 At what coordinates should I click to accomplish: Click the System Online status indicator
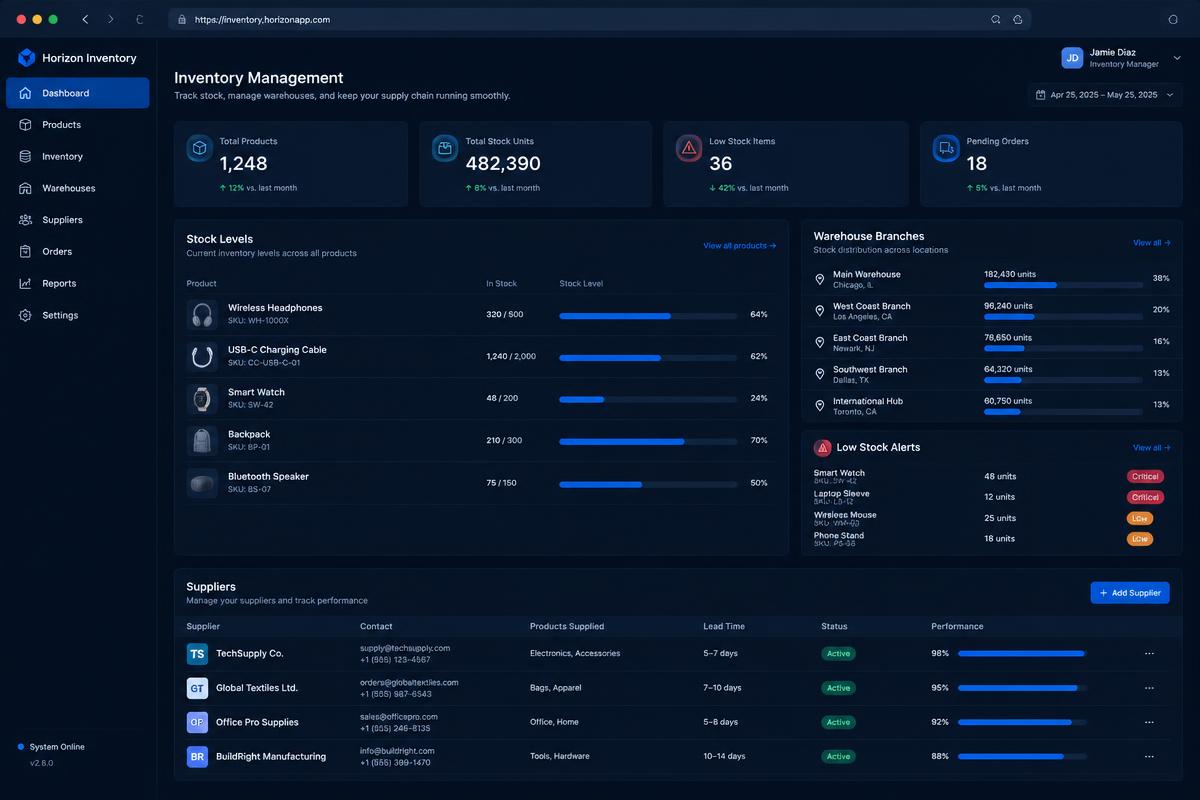coord(51,747)
